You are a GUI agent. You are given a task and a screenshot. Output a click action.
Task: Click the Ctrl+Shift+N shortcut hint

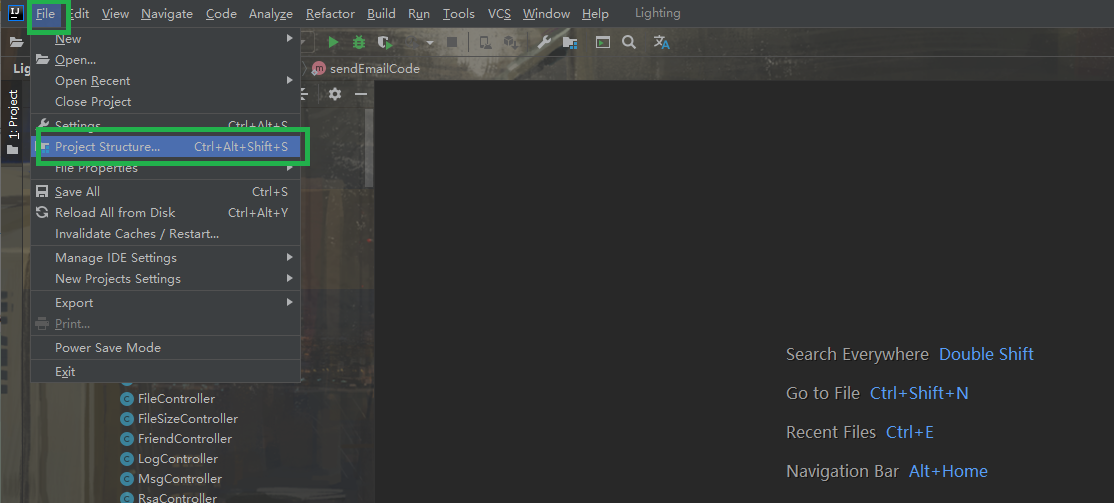pos(919,393)
